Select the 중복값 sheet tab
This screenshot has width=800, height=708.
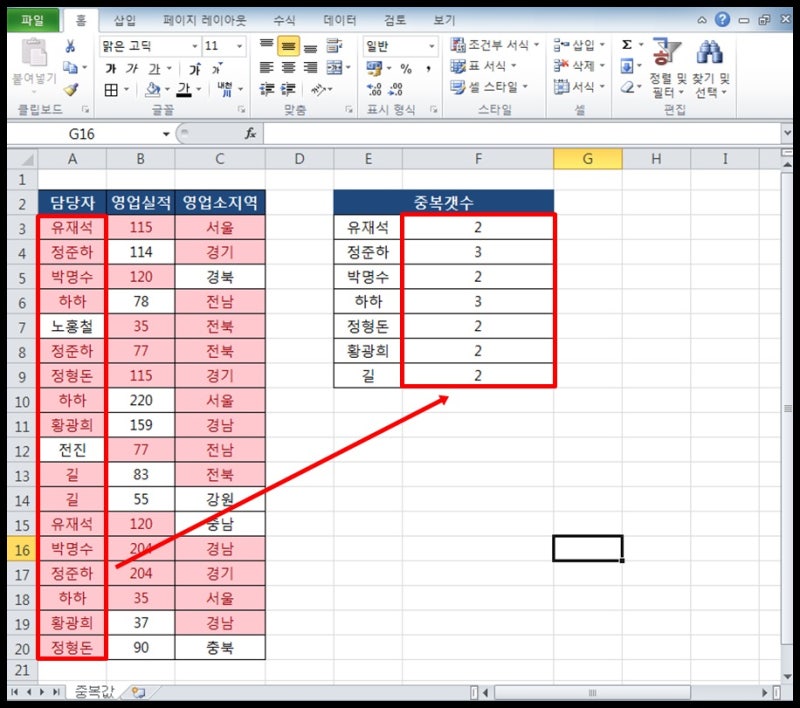[95, 692]
